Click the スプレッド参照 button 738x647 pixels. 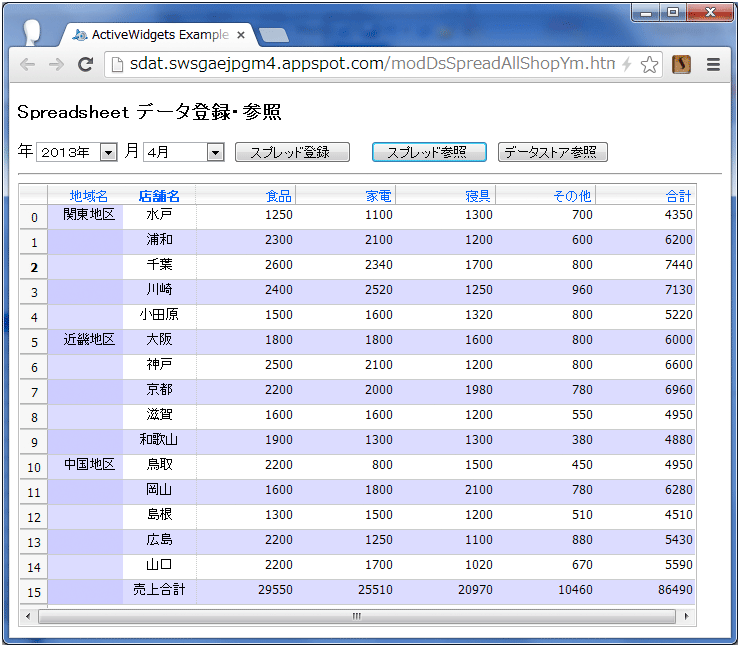click(x=429, y=152)
